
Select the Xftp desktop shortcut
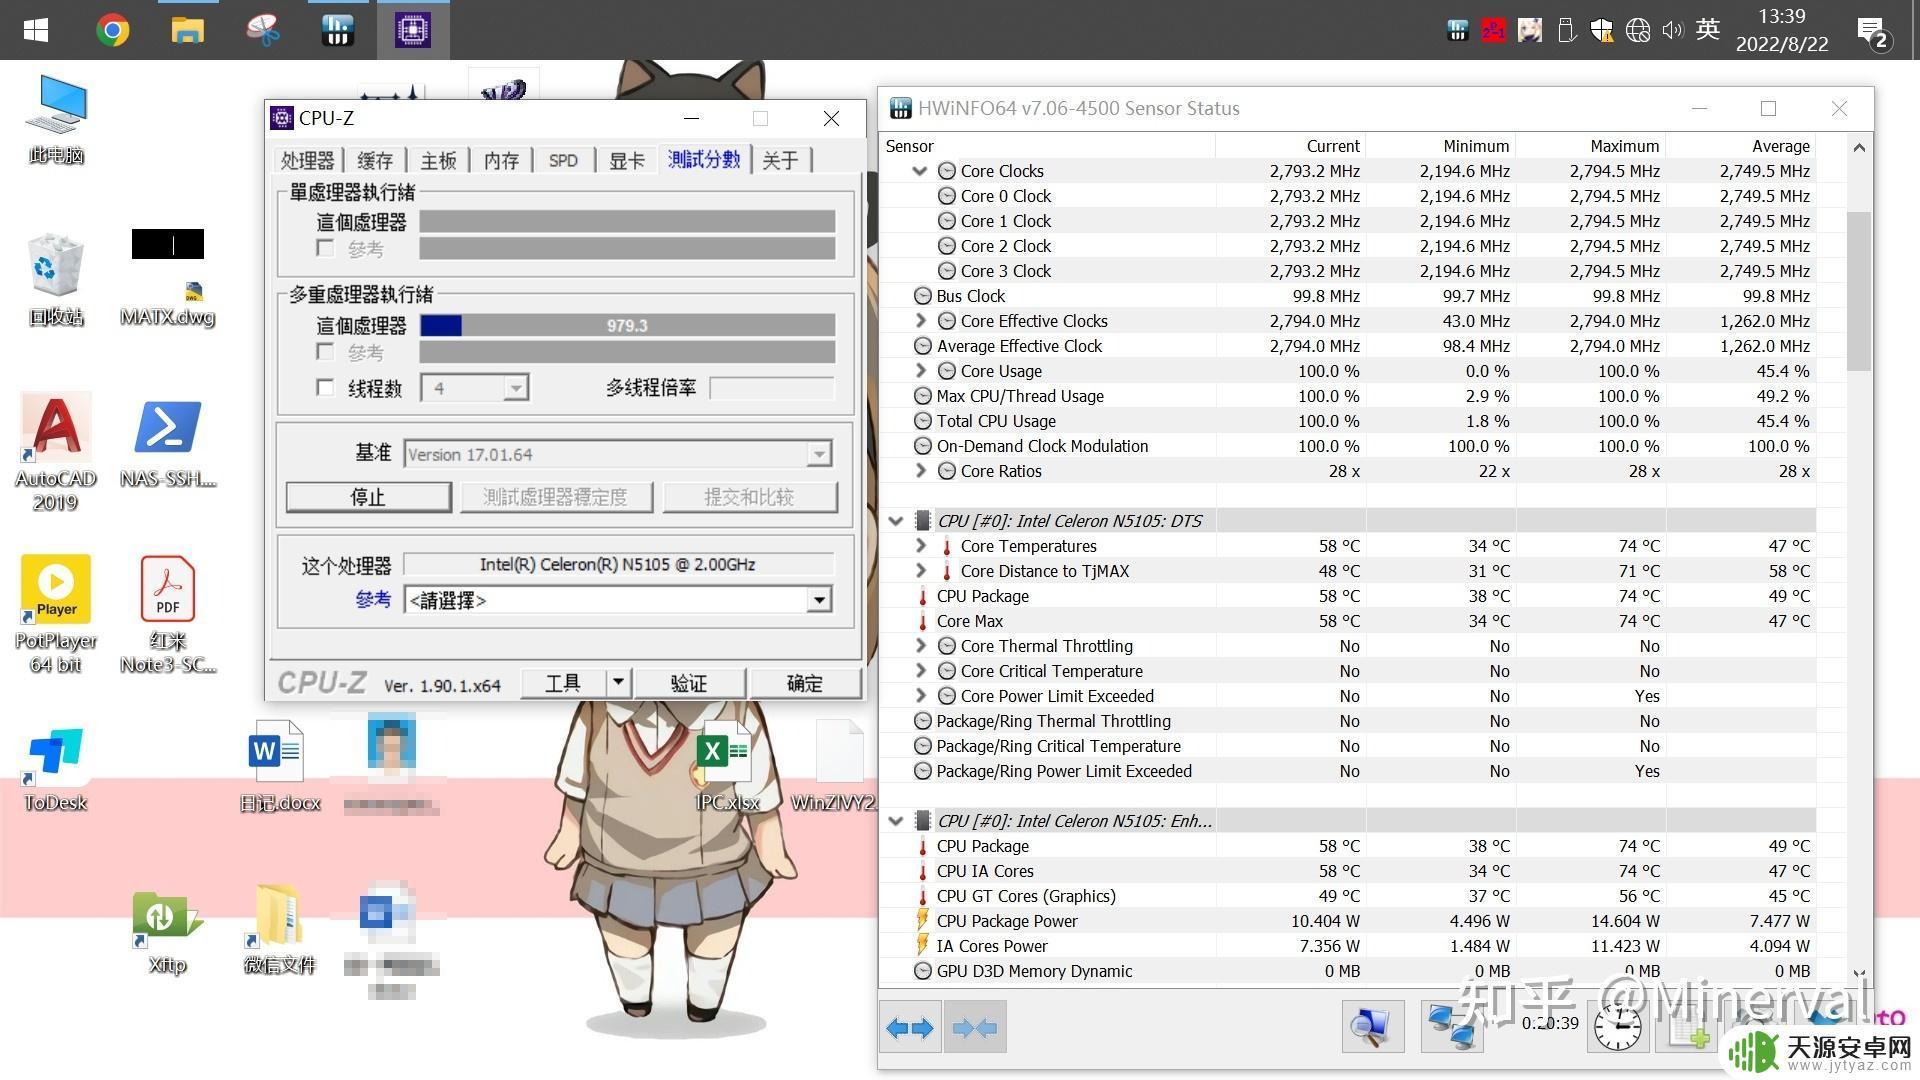coord(167,932)
